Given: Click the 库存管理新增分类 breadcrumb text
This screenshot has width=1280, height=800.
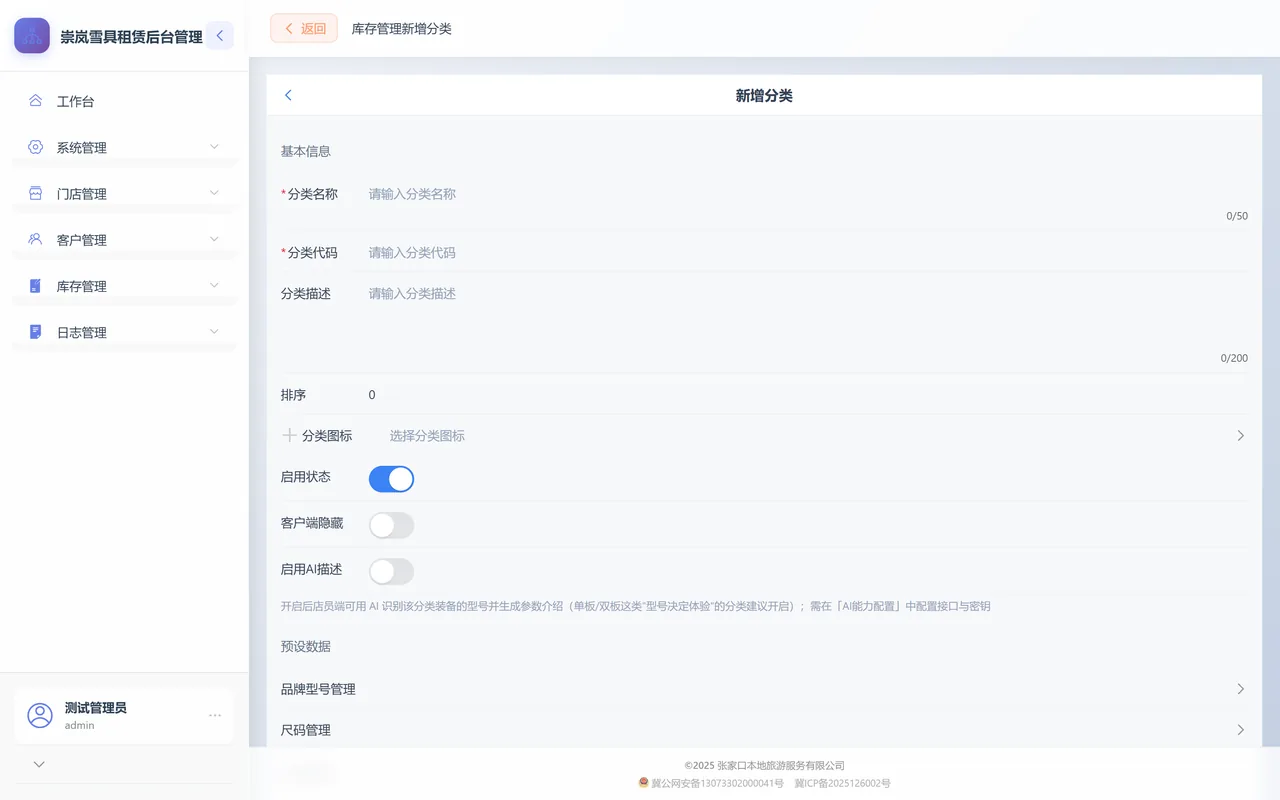Looking at the screenshot, I should (x=402, y=29).
